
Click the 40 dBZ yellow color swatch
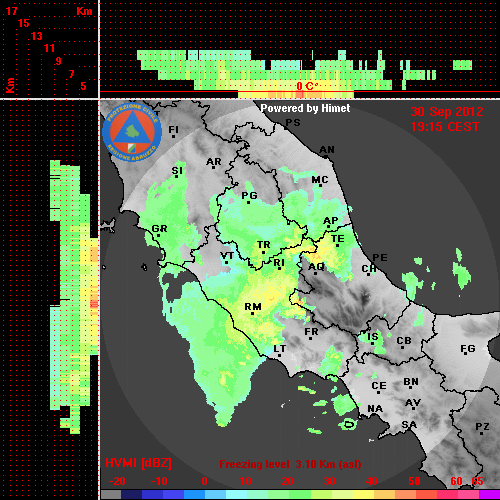tap(363, 495)
